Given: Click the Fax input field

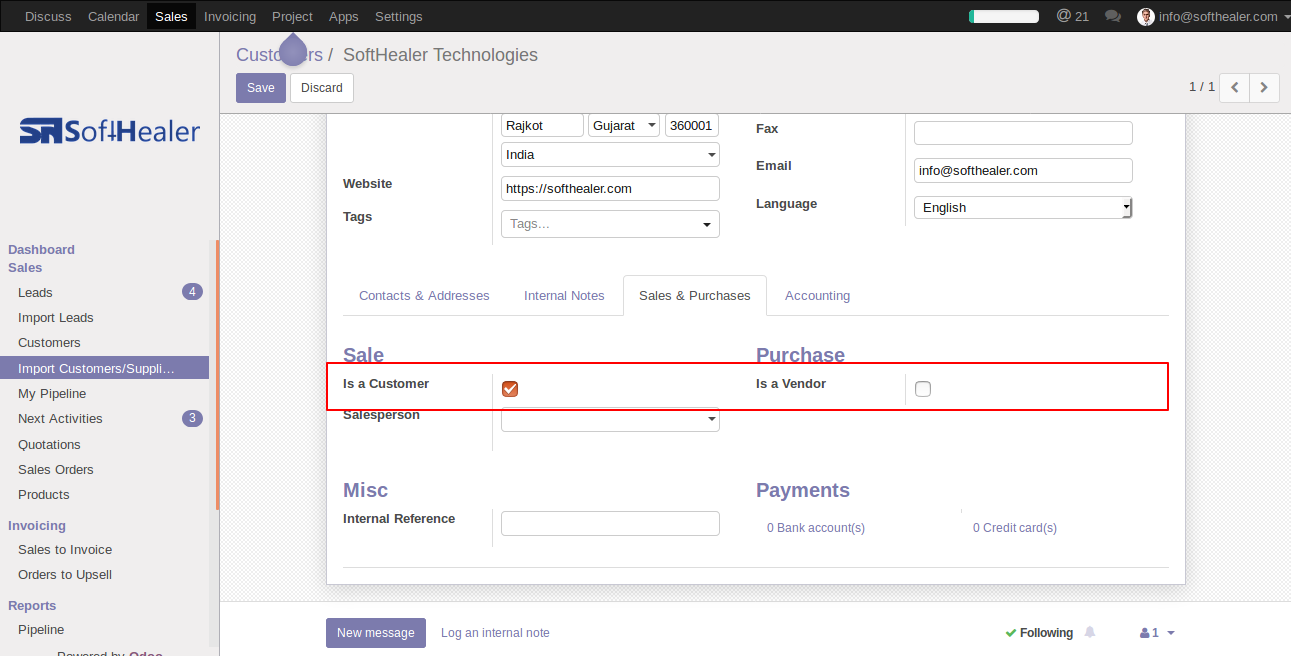Looking at the screenshot, I should 1023,133.
